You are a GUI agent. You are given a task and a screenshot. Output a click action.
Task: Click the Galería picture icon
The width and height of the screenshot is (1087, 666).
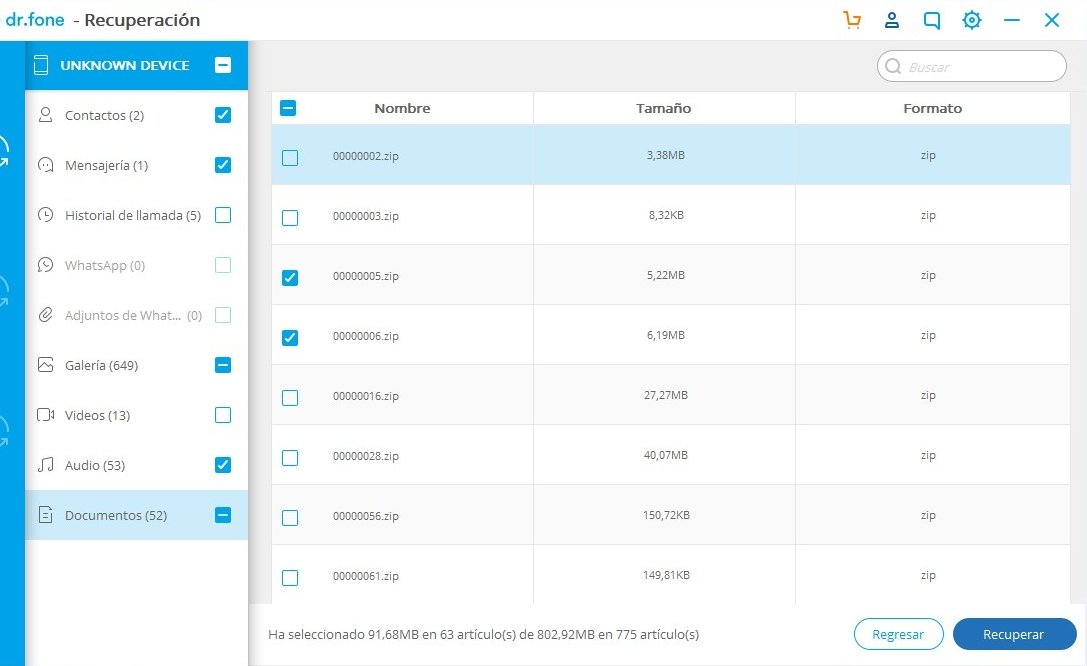pyautogui.click(x=46, y=365)
